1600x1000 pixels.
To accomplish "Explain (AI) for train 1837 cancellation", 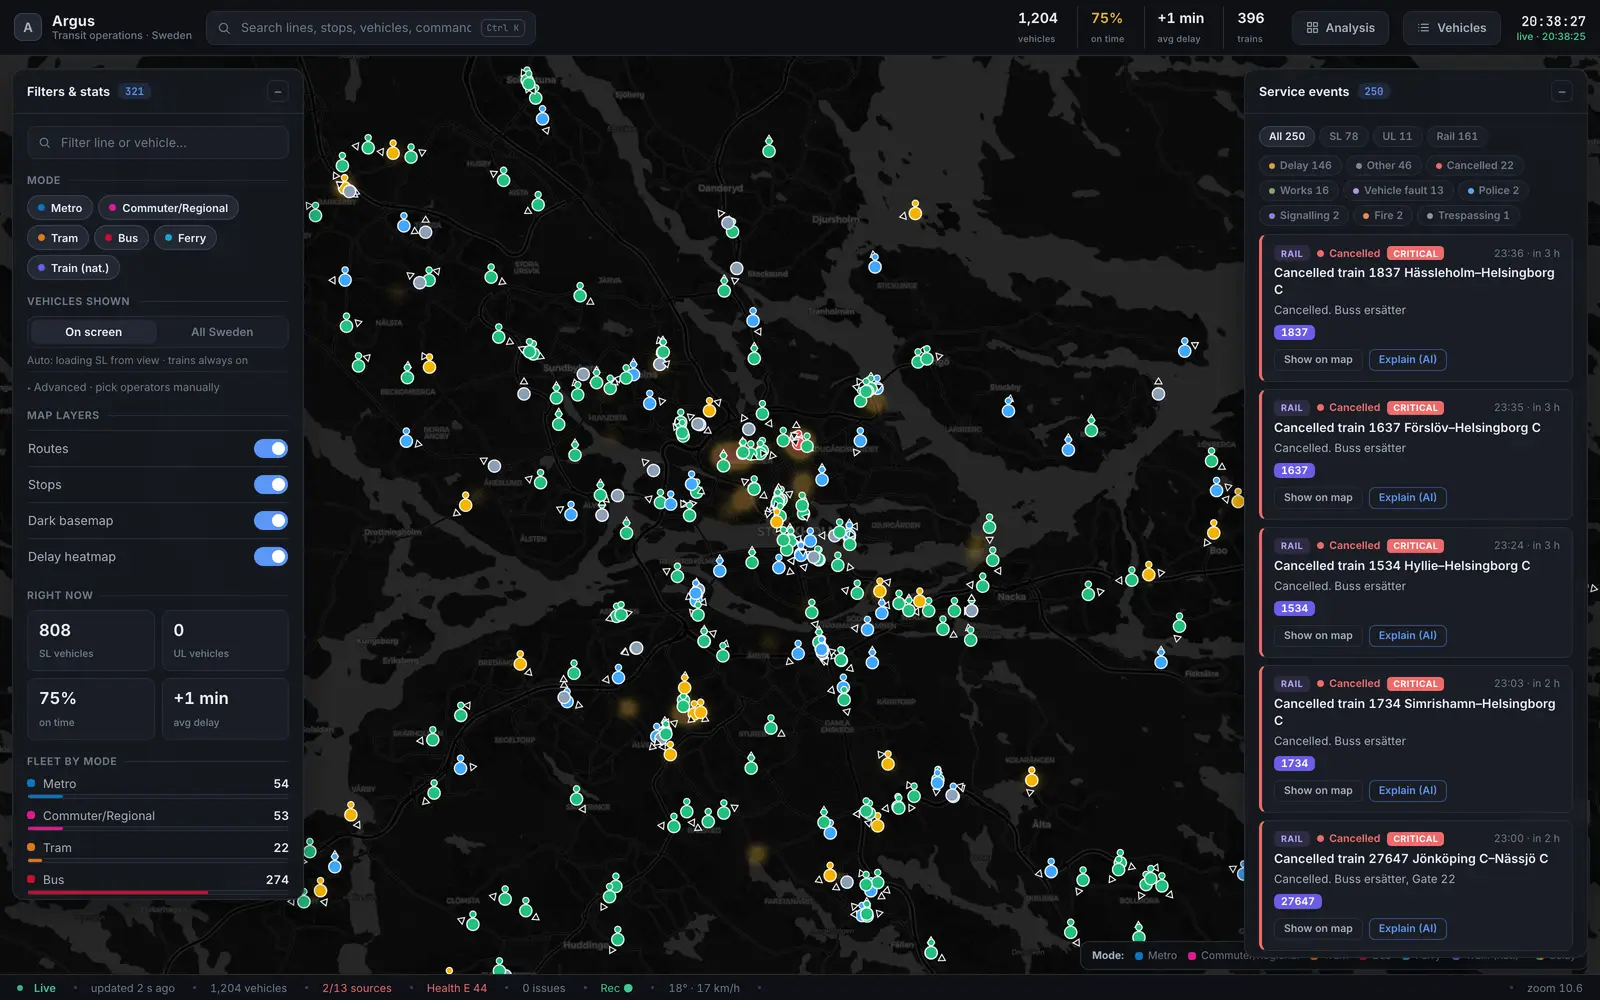I will coord(1407,360).
